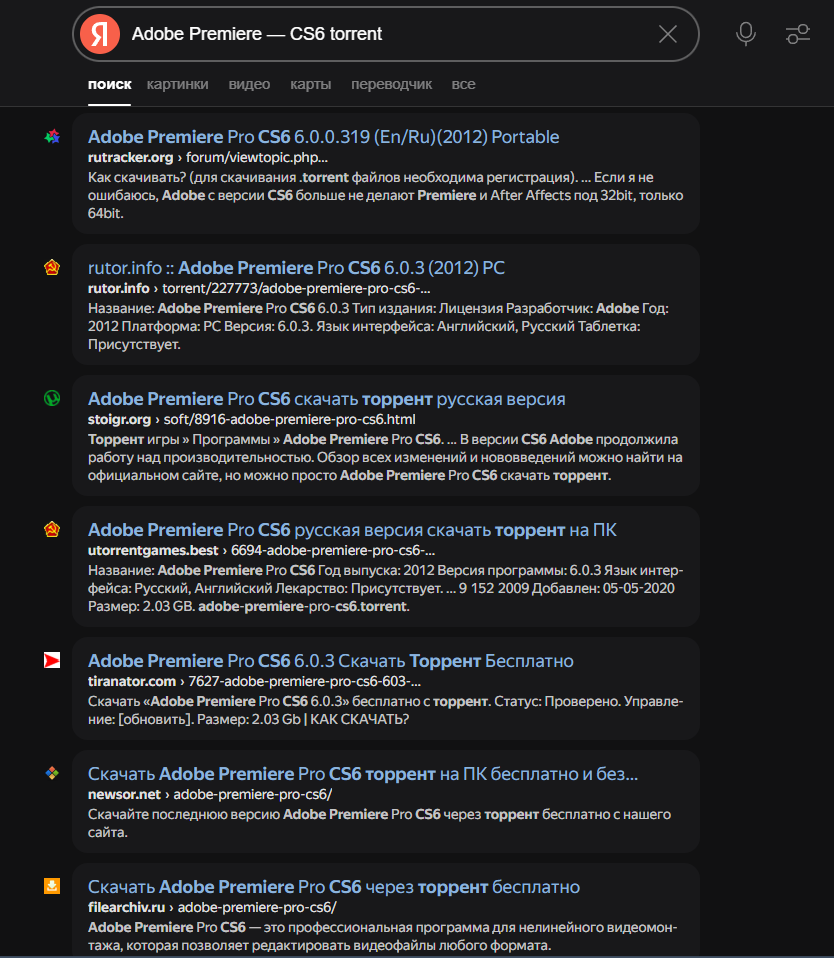The image size is (834, 958).
Task: Open result торрент на ПК бесплатно и без...
Action: point(363,774)
